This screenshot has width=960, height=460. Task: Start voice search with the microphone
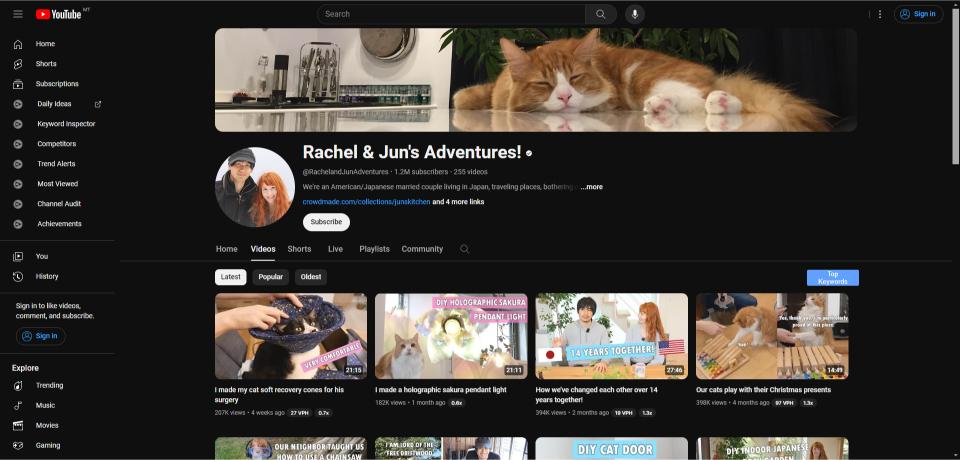635,14
